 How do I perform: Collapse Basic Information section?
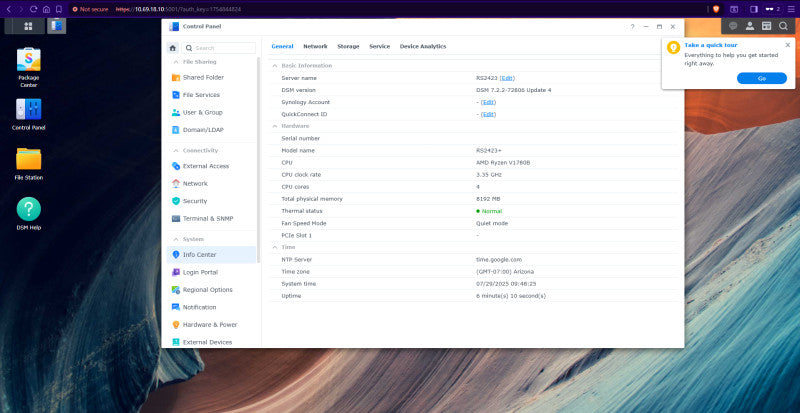[274, 66]
